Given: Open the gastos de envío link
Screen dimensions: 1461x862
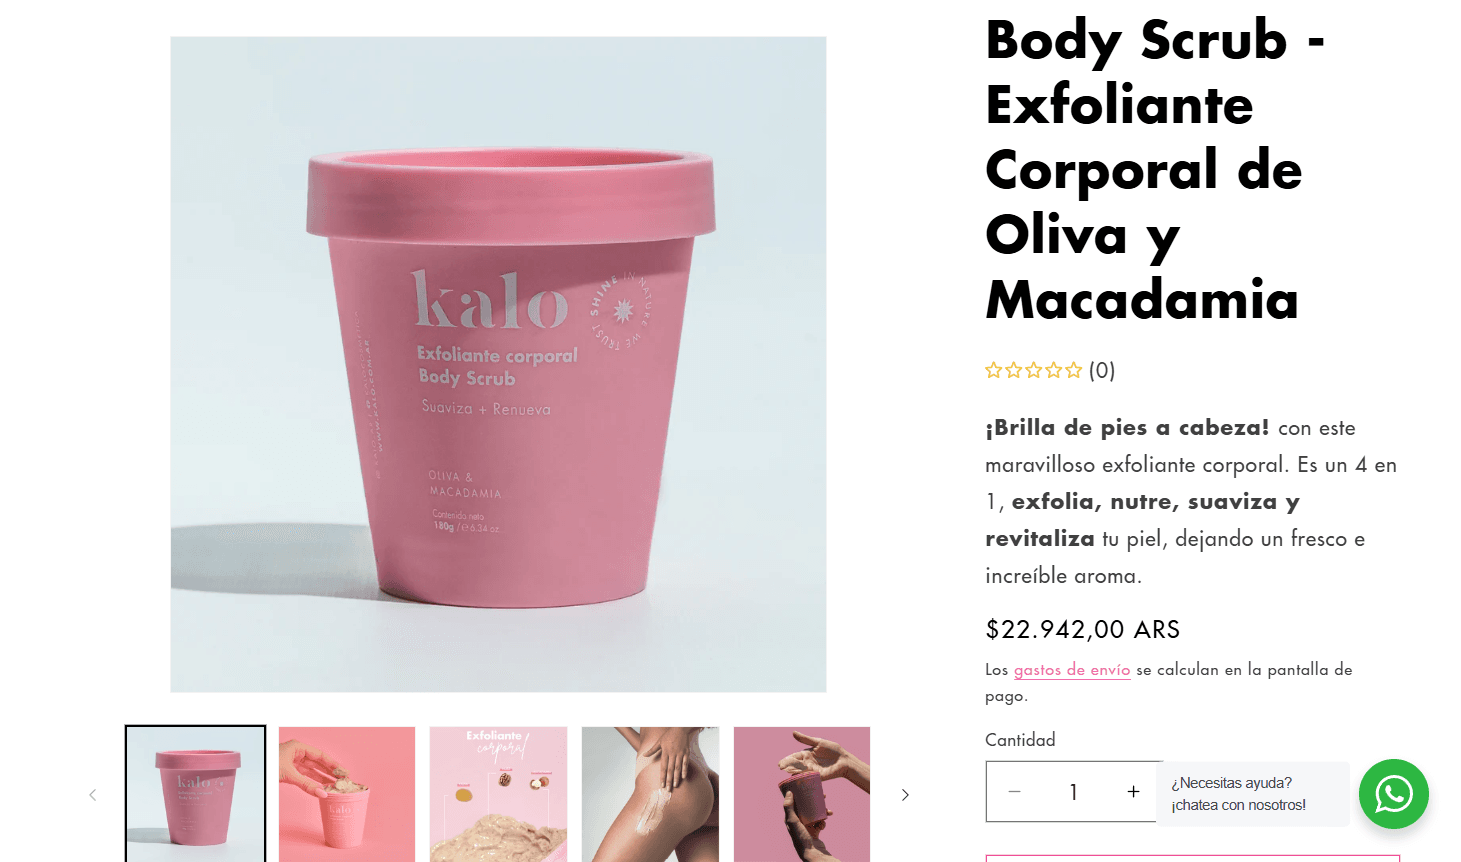Looking at the screenshot, I should [1072, 670].
